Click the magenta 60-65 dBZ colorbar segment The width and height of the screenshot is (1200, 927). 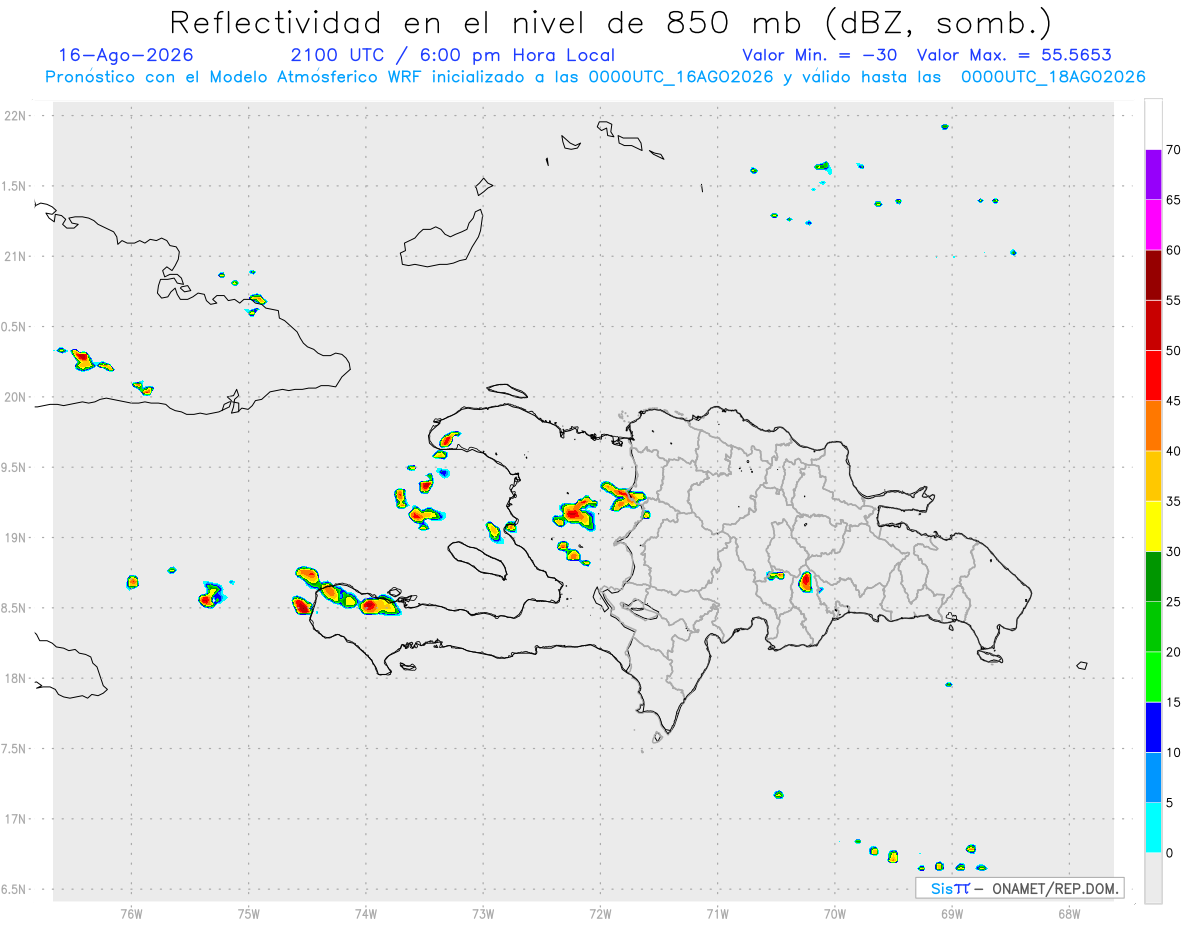pyautogui.click(x=1153, y=225)
